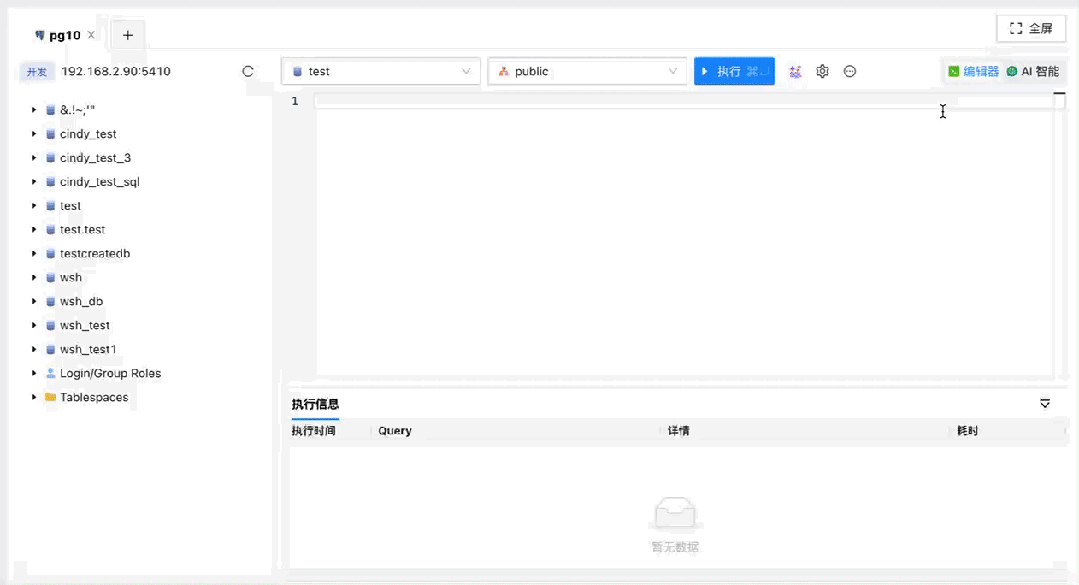
Task: Click the refresh icon beside the server address
Action: coord(248,72)
